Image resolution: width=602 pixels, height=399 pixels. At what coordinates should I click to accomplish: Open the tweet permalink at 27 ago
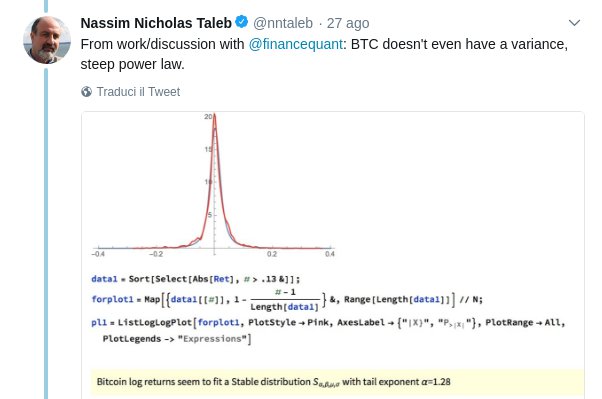coord(348,23)
